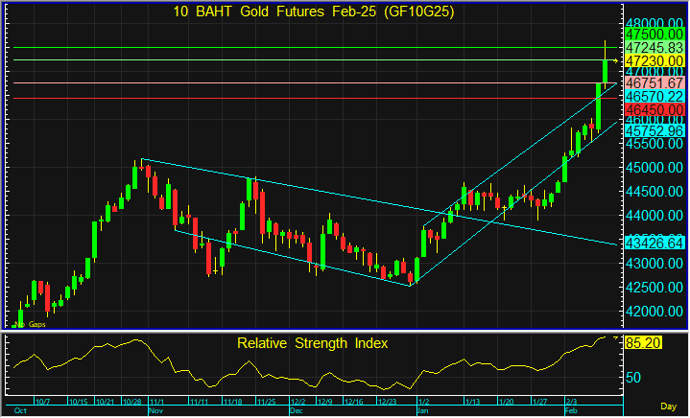The image size is (690, 418).
Task: Click the Feb month label on axis
Action: click(x=572, y=410)
